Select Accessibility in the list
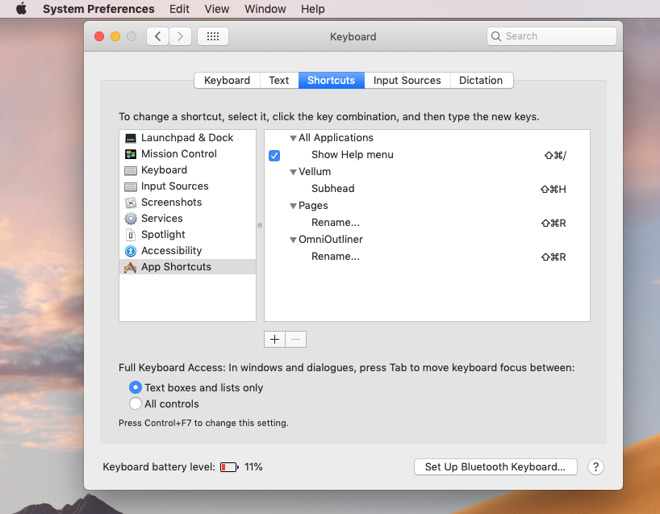Screen dimensions: 660x514 (x=188, y=251)
